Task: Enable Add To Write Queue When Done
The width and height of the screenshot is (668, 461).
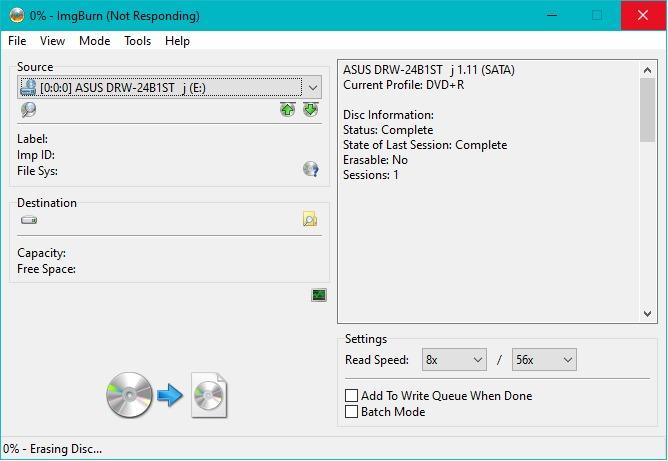Action: click(351, 396)
